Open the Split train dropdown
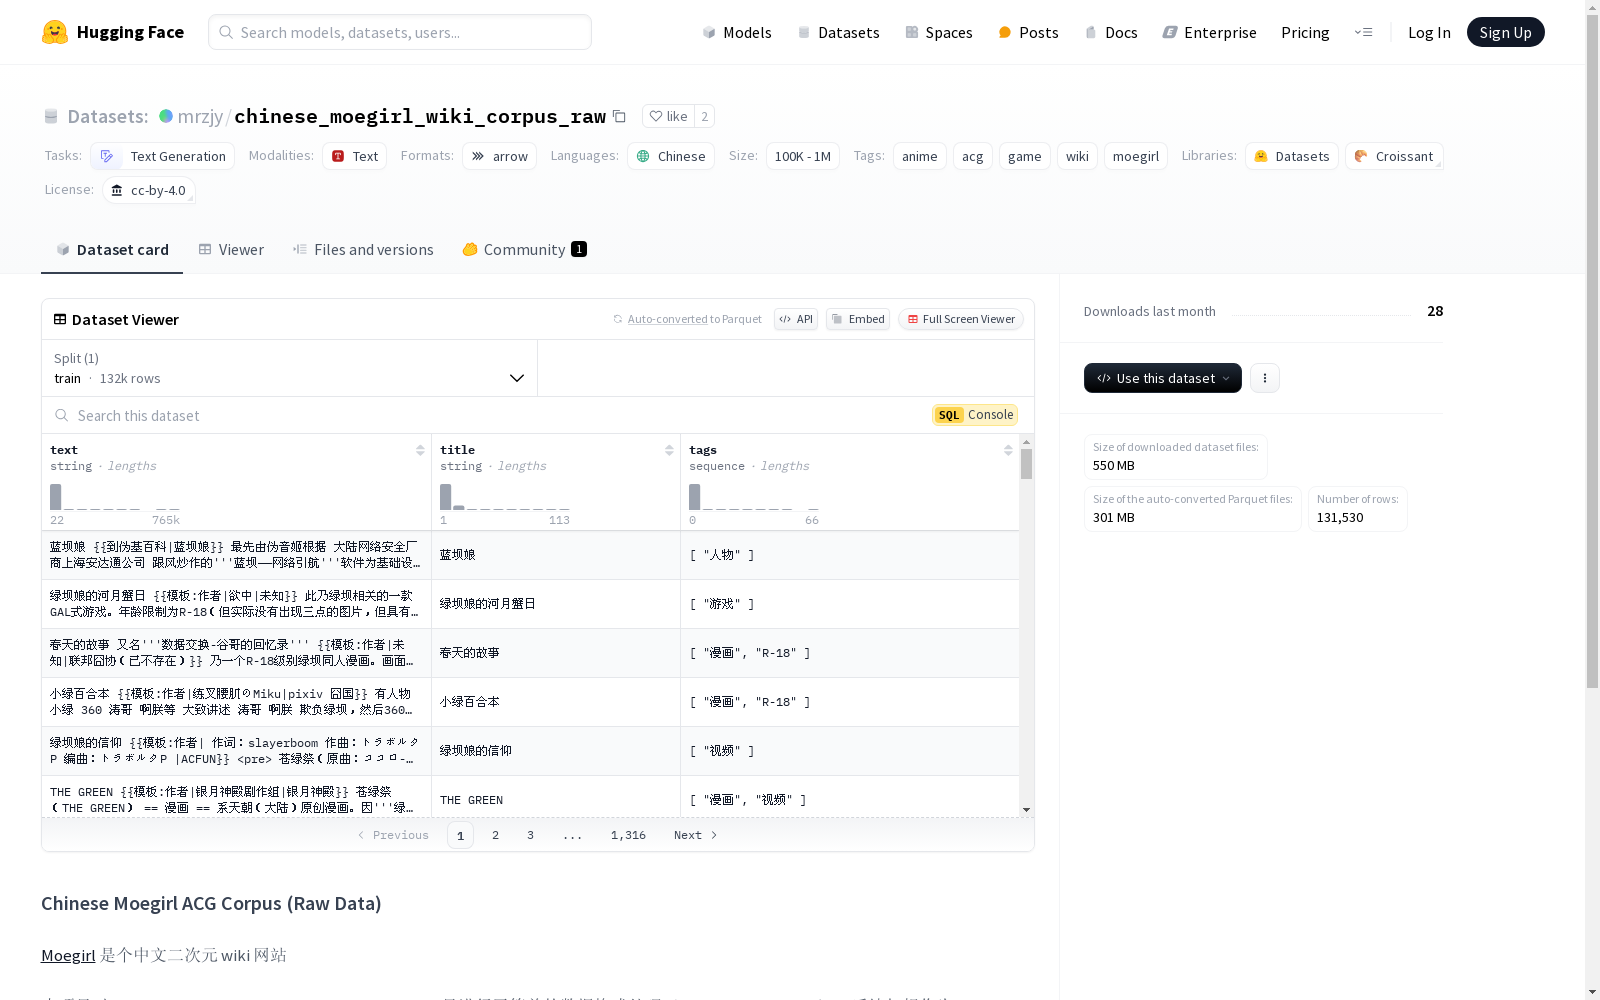The image size is (1600, 1000). (290, 368)
